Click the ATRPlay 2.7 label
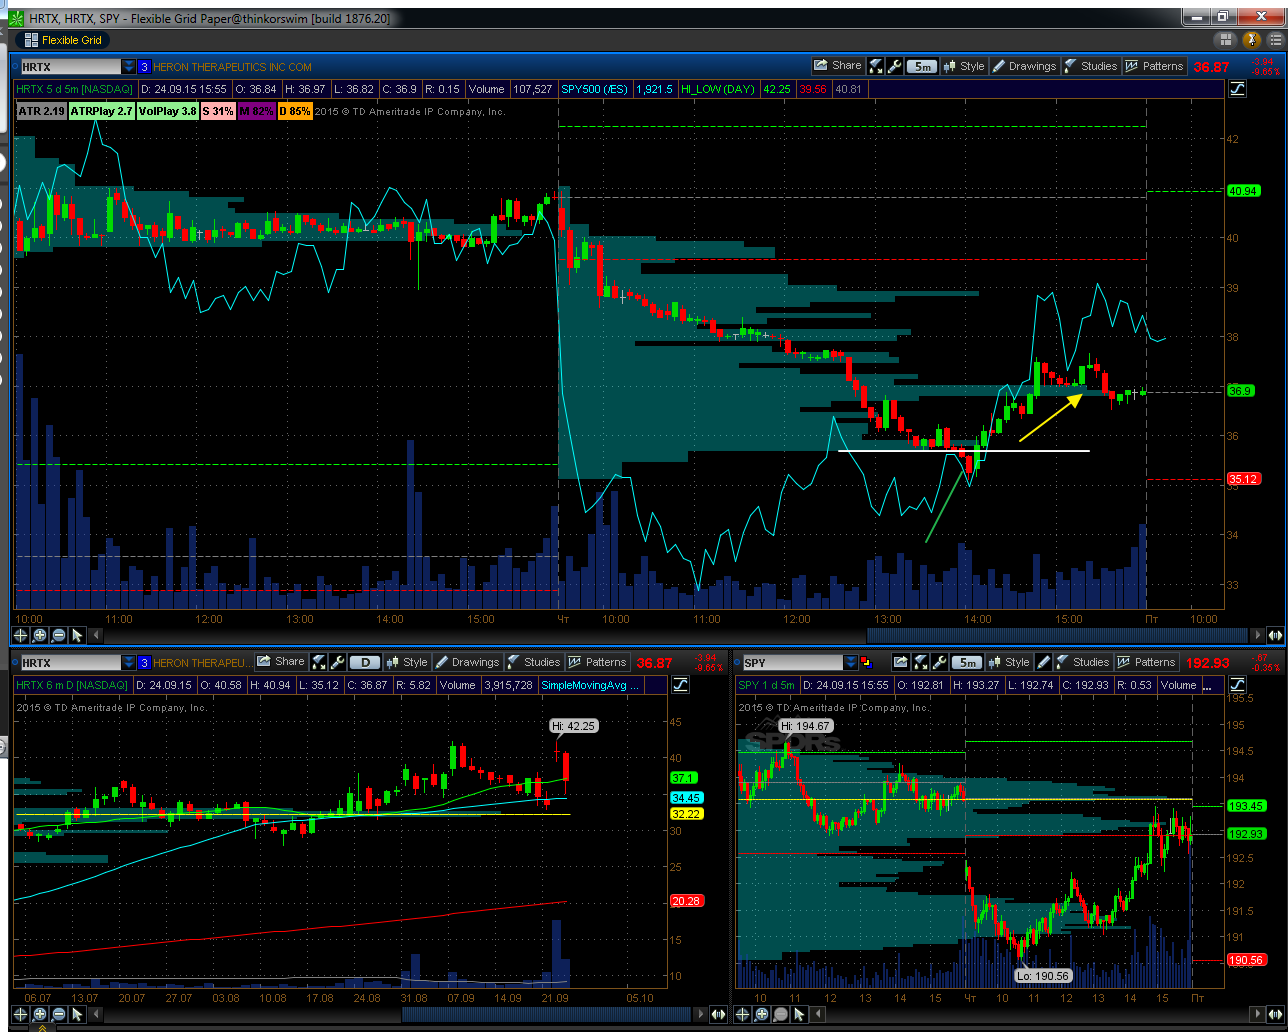The image size is (1288, 1032). click(x=102, y=111)
